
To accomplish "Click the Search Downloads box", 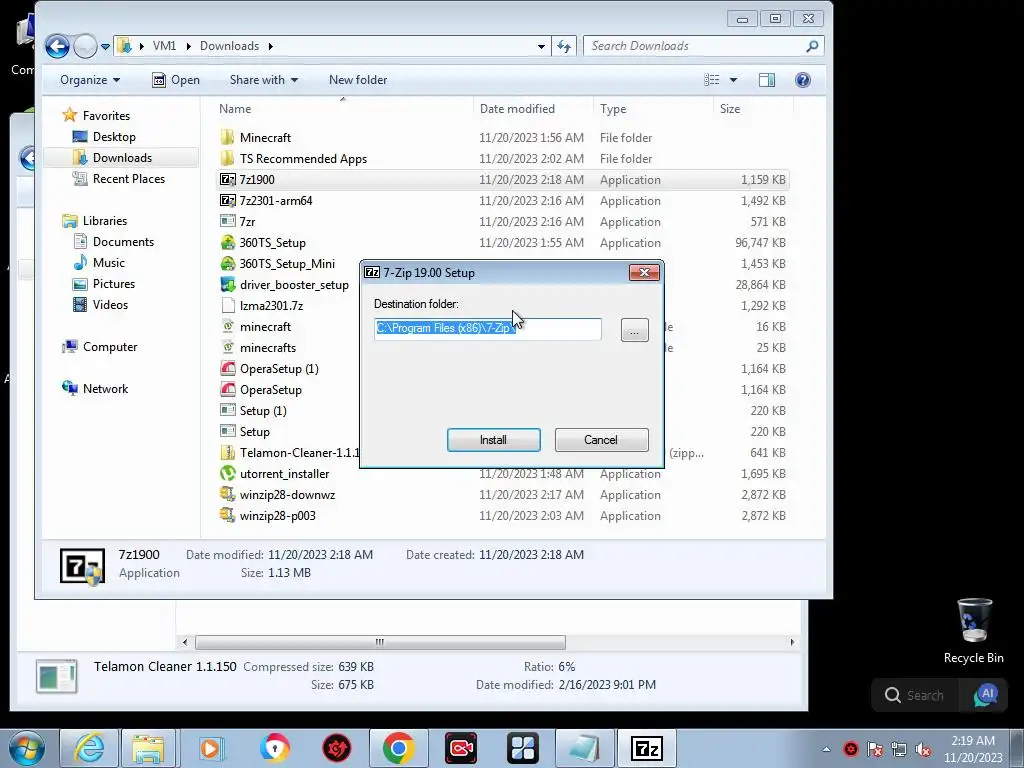I will tap(703, 46).
